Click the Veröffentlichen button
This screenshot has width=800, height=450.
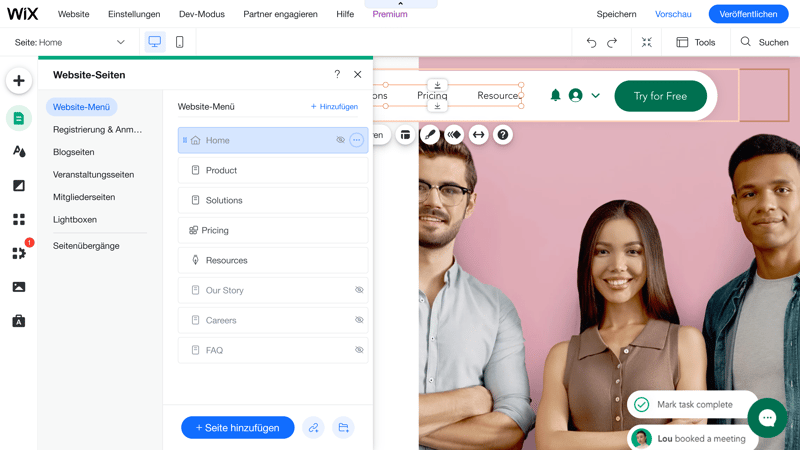(x=748, y=14)
